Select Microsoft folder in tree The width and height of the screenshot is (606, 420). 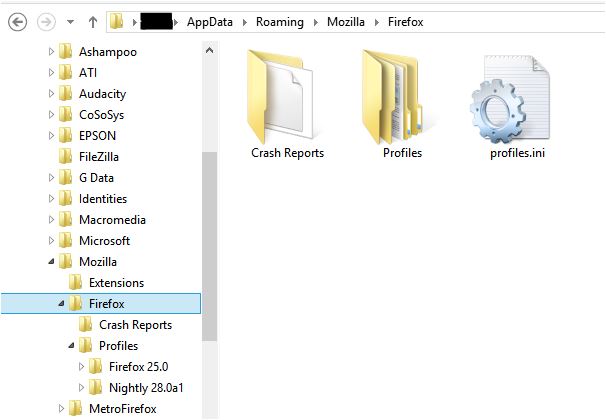tap(104, 241)
